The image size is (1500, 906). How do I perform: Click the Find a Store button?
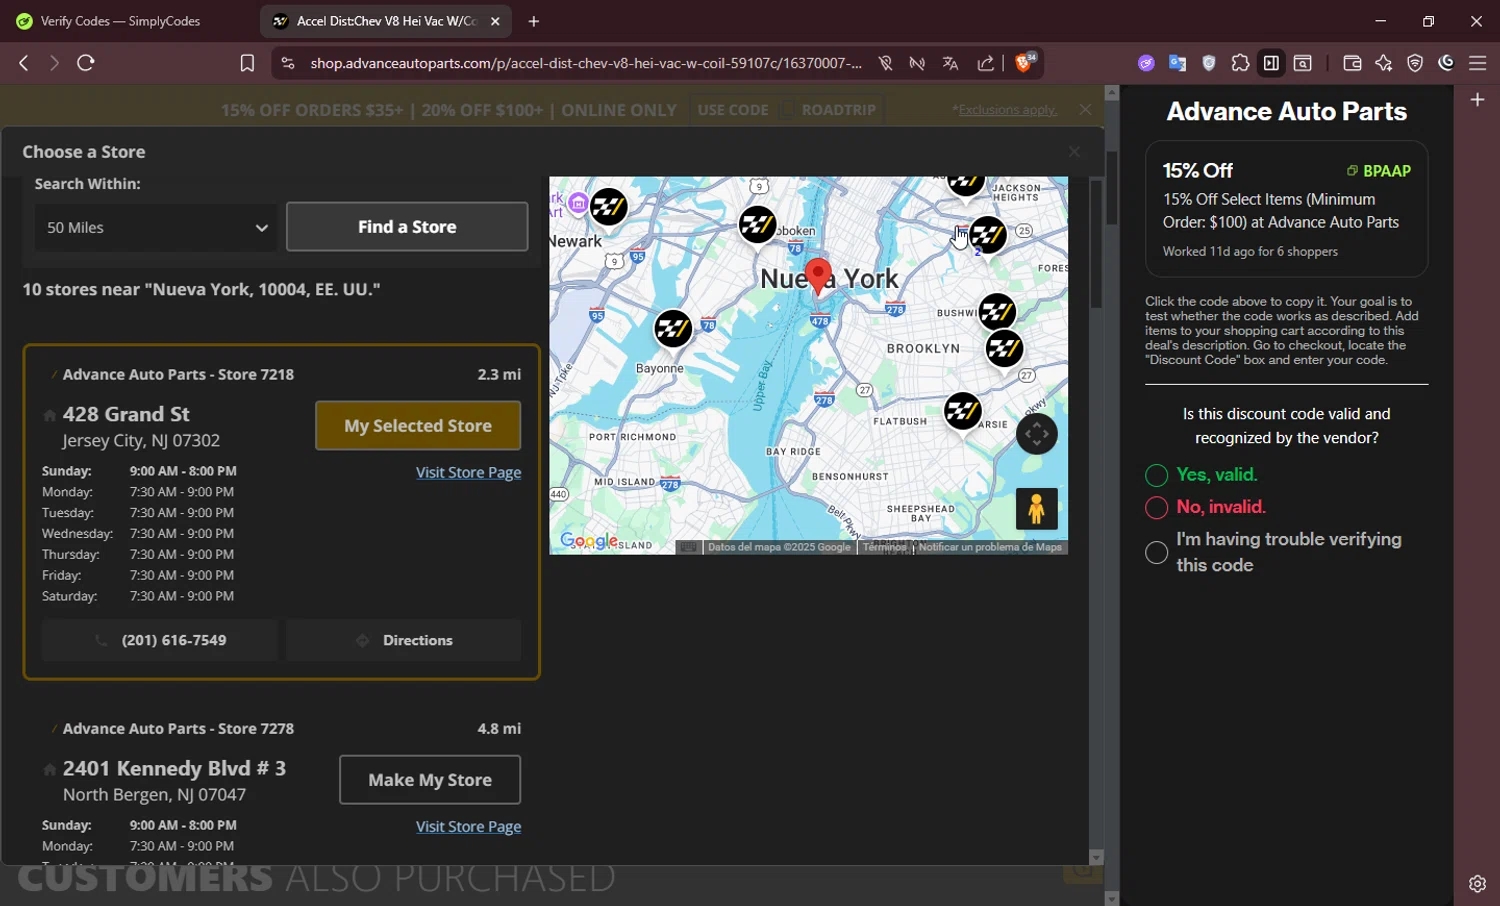click(x=407, y=227)
